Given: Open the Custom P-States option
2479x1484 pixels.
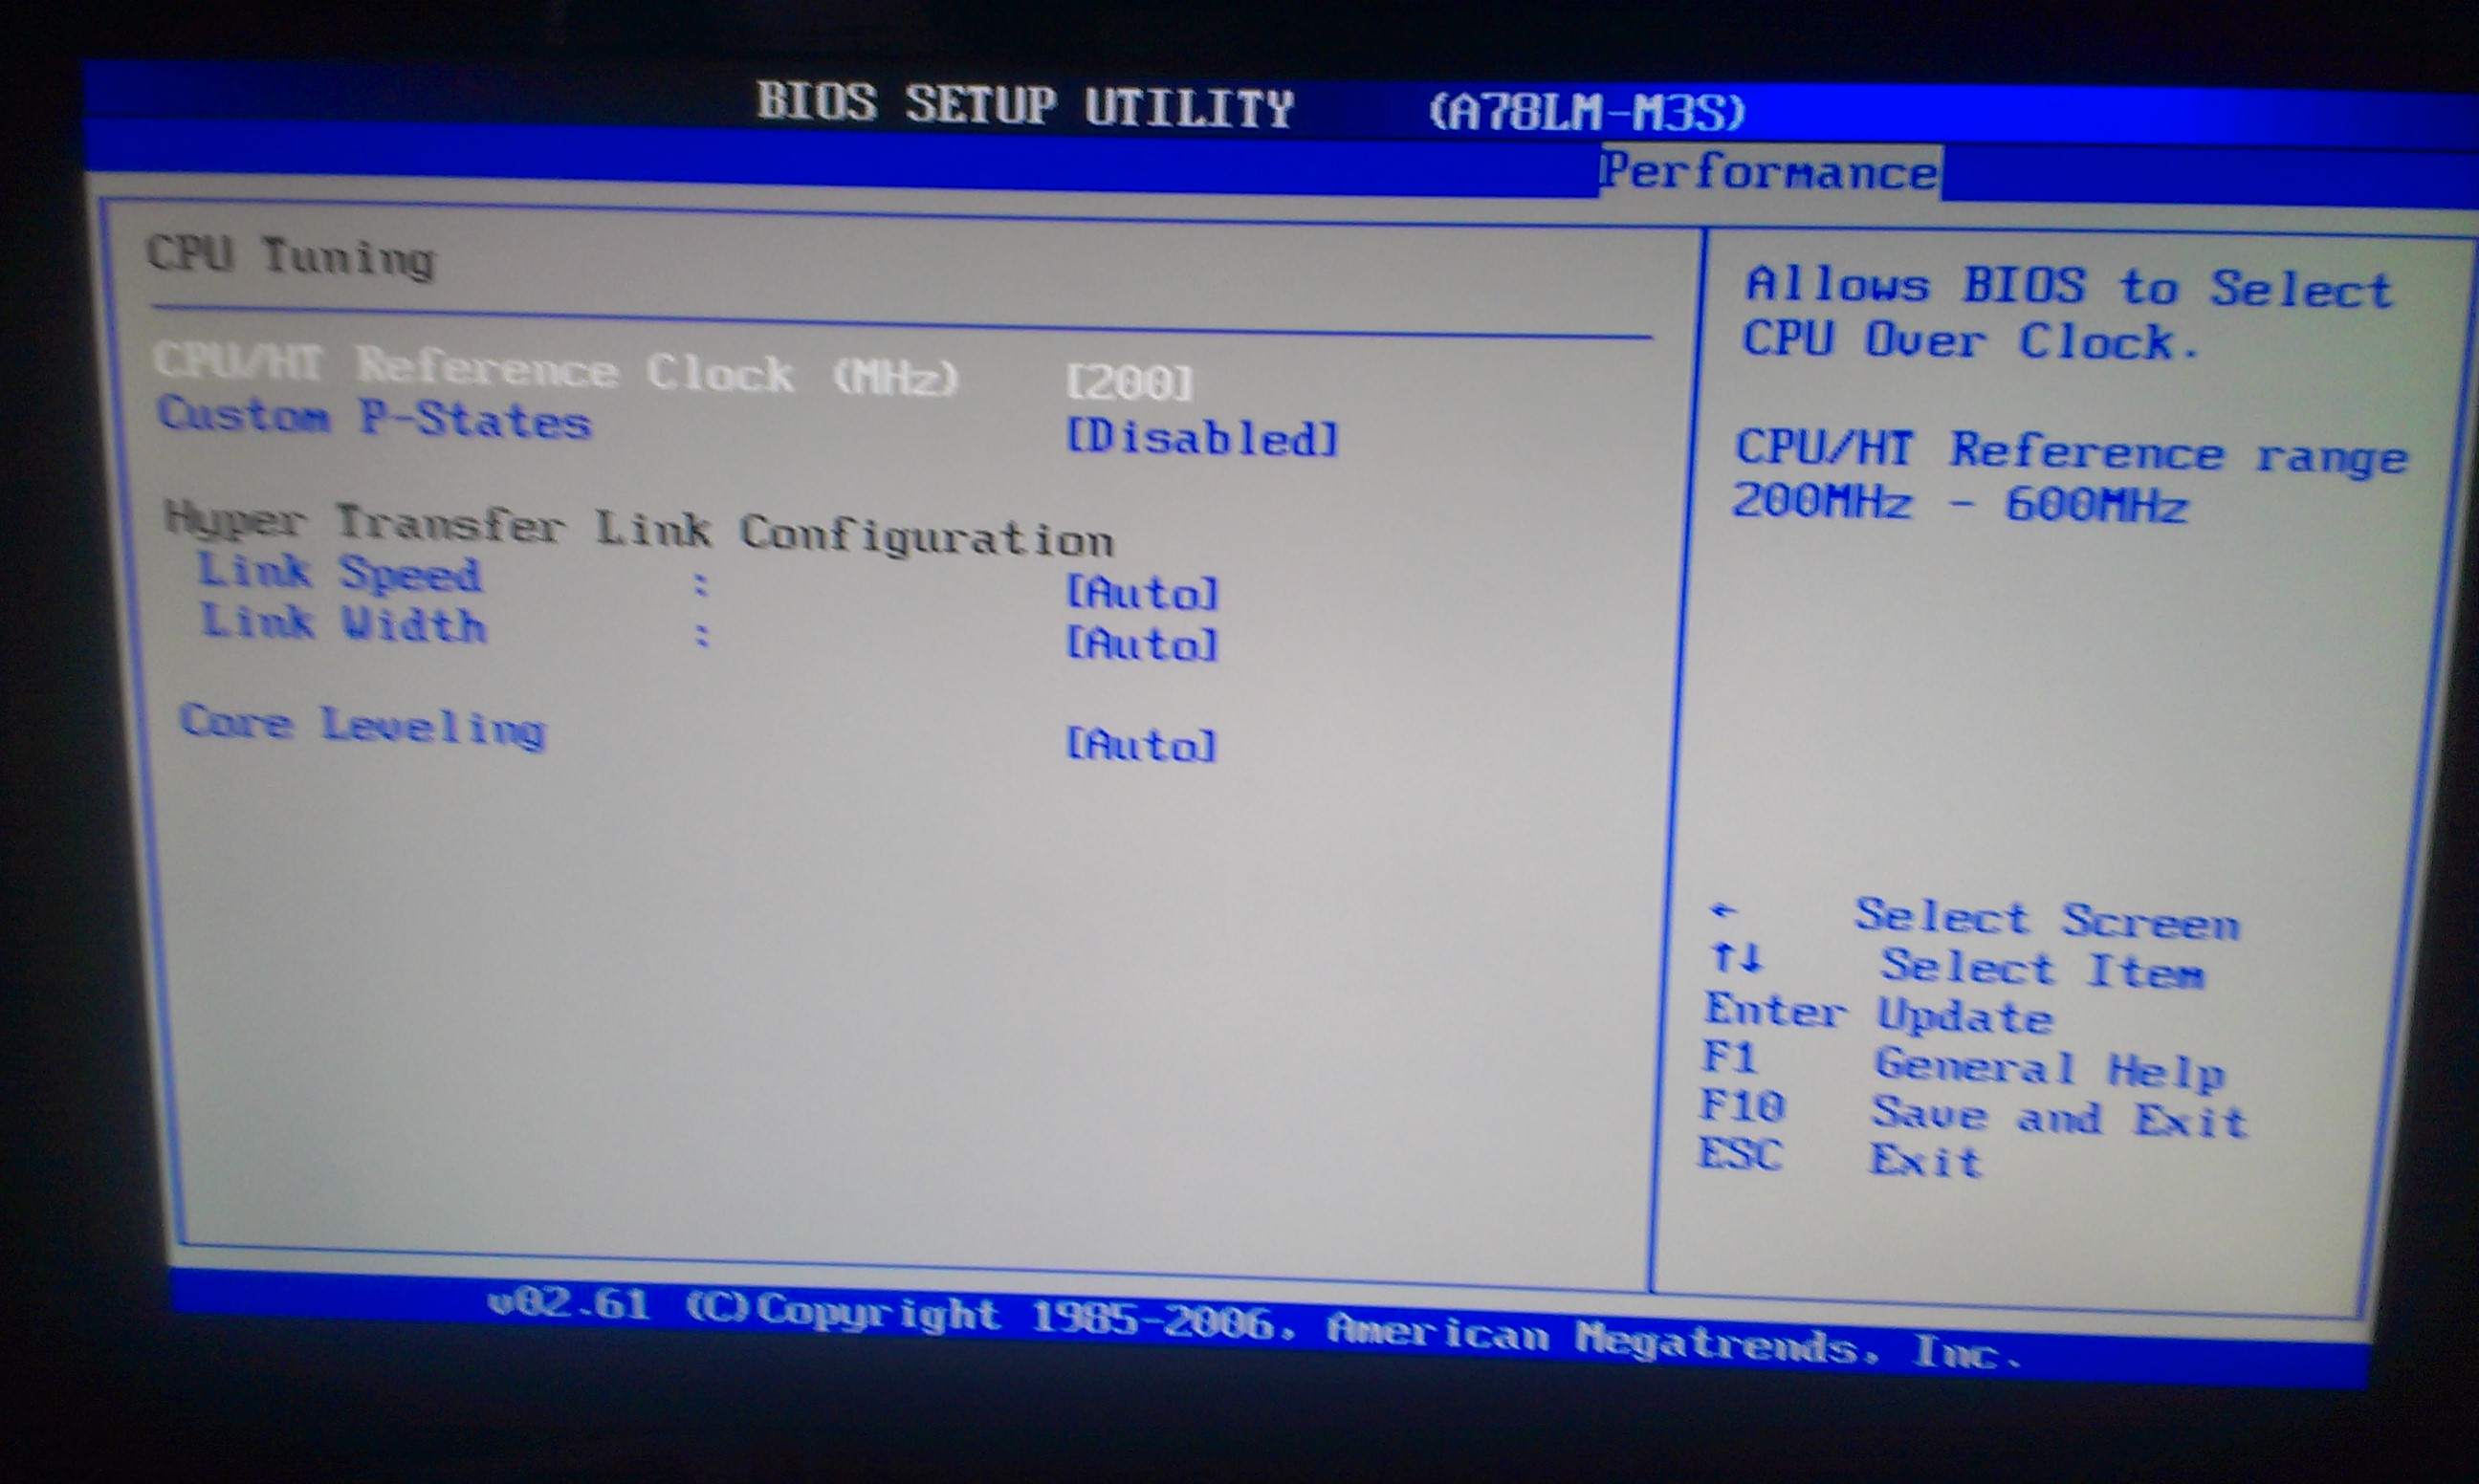Looking at the screenshot, I should click(374, 418).
